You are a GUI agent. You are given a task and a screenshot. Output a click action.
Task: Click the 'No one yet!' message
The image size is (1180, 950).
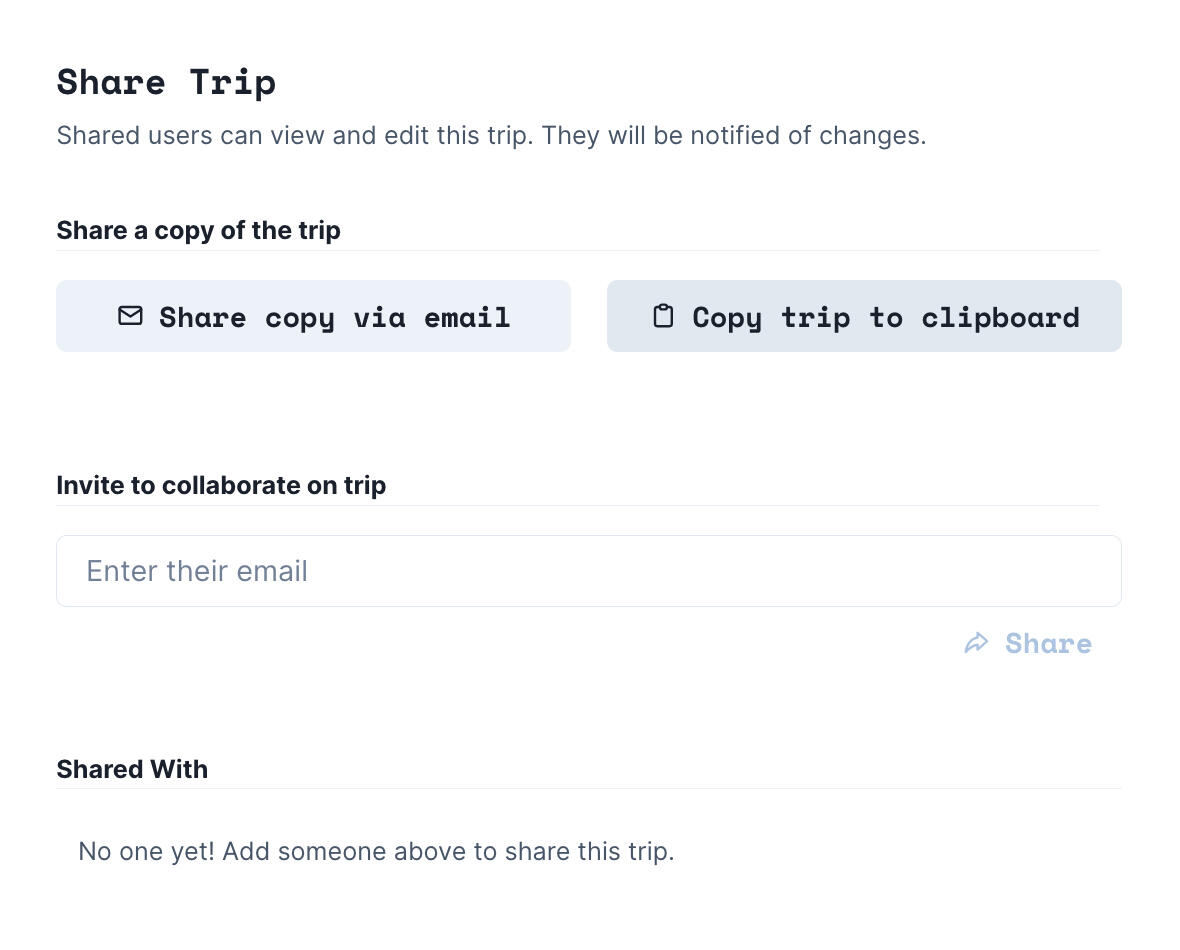pyautogui.click(x=146, y=852)
